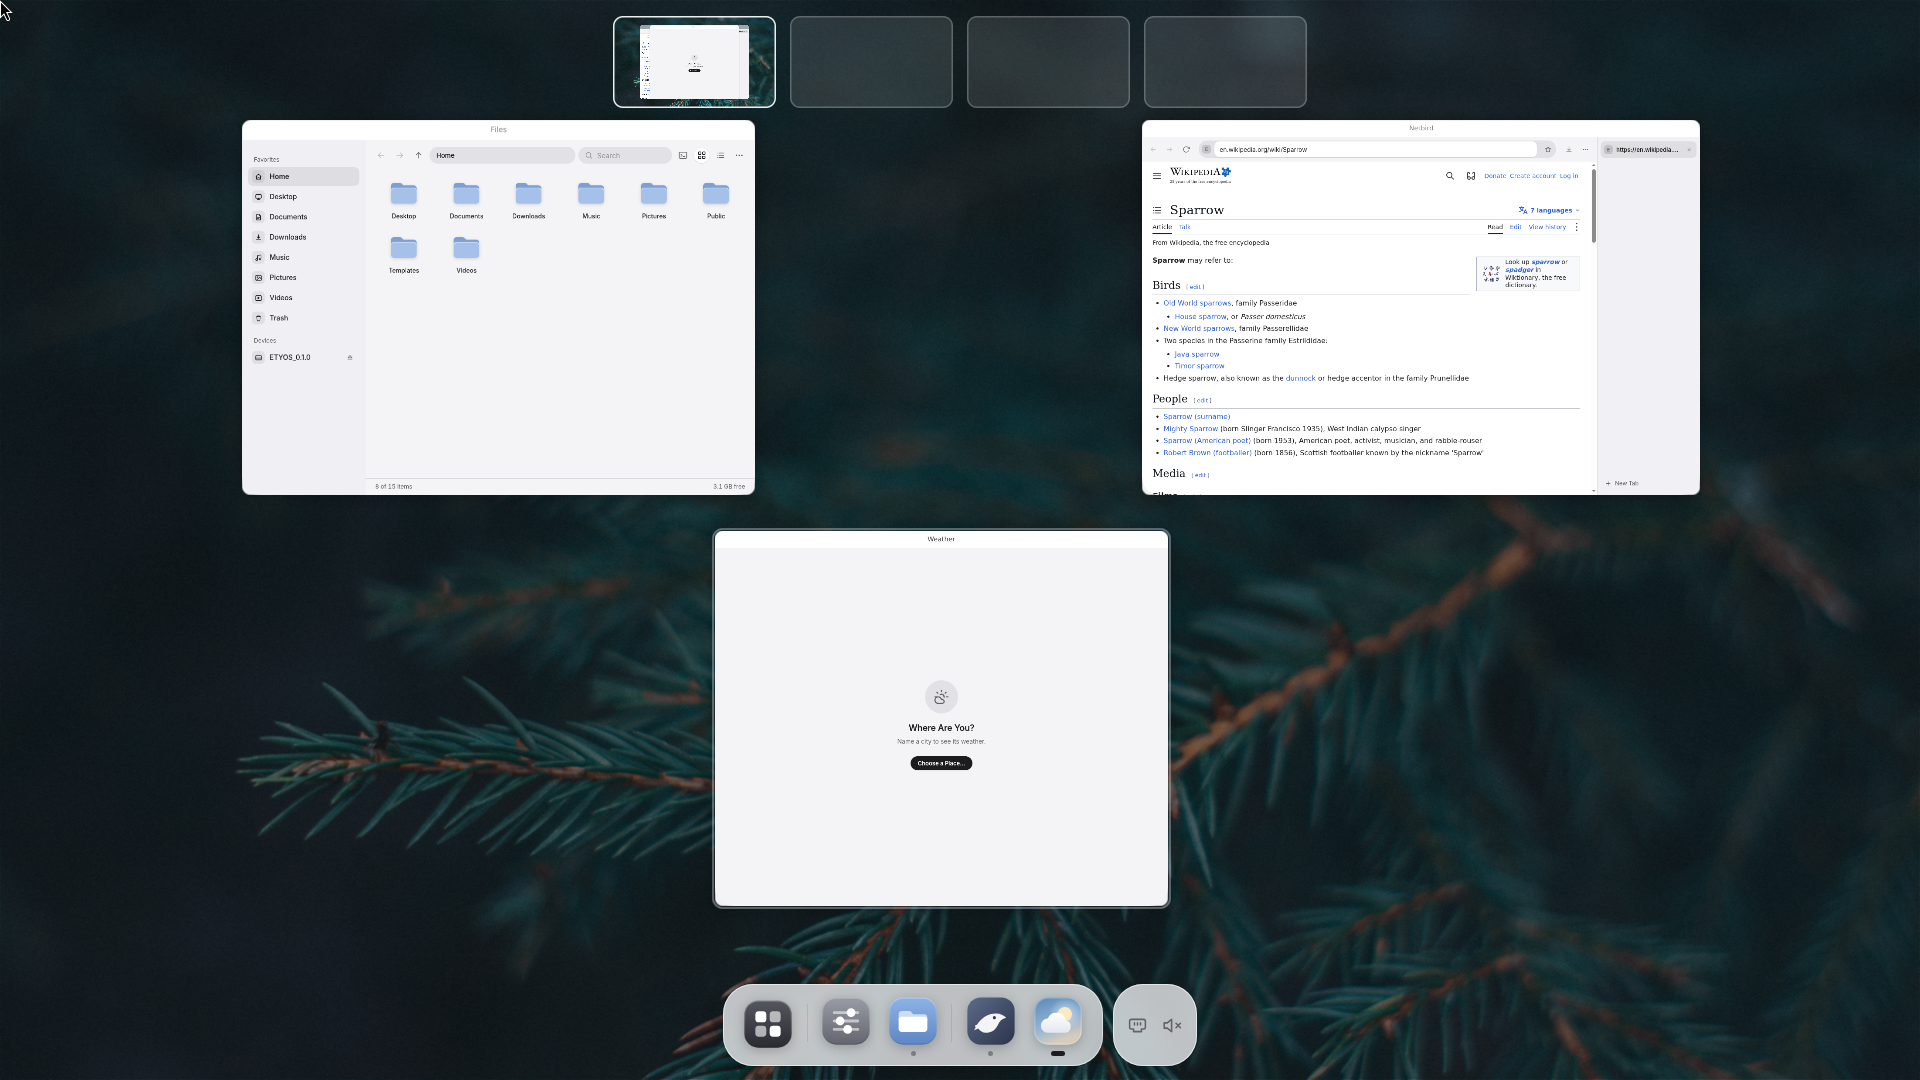Open the Weather app from the dock
Viewport: 1920px width, 1080px height.
click(1058, 1022)
